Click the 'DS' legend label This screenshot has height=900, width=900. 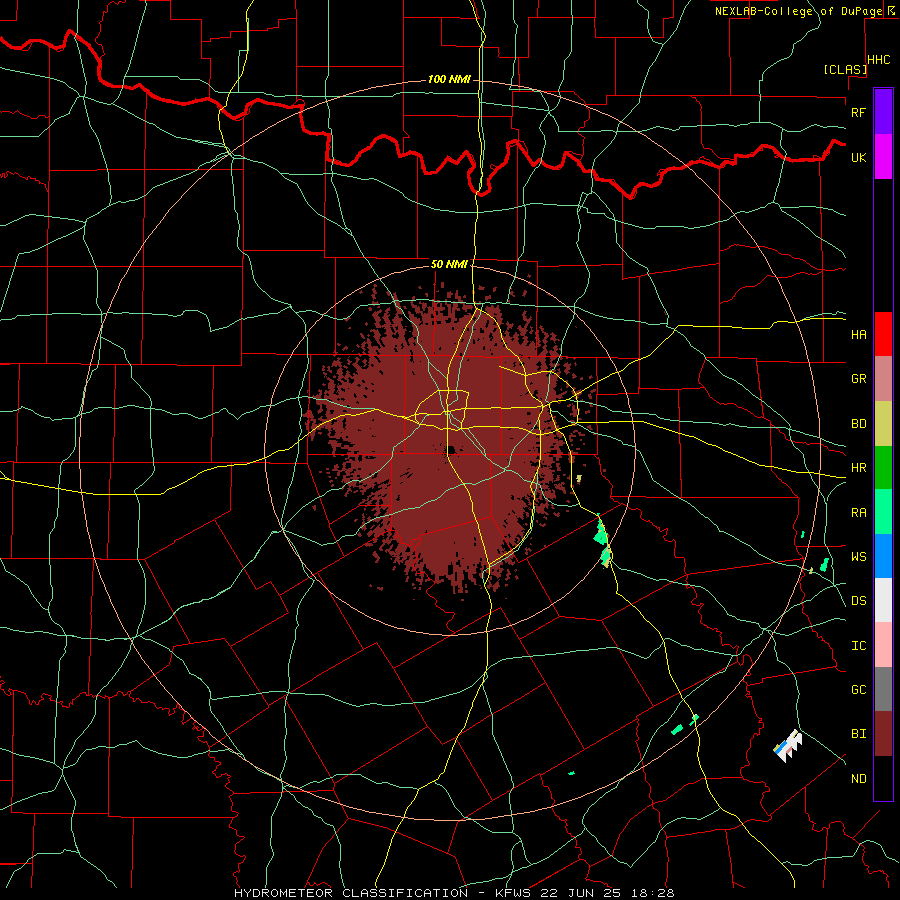click(x=858, y=601)
